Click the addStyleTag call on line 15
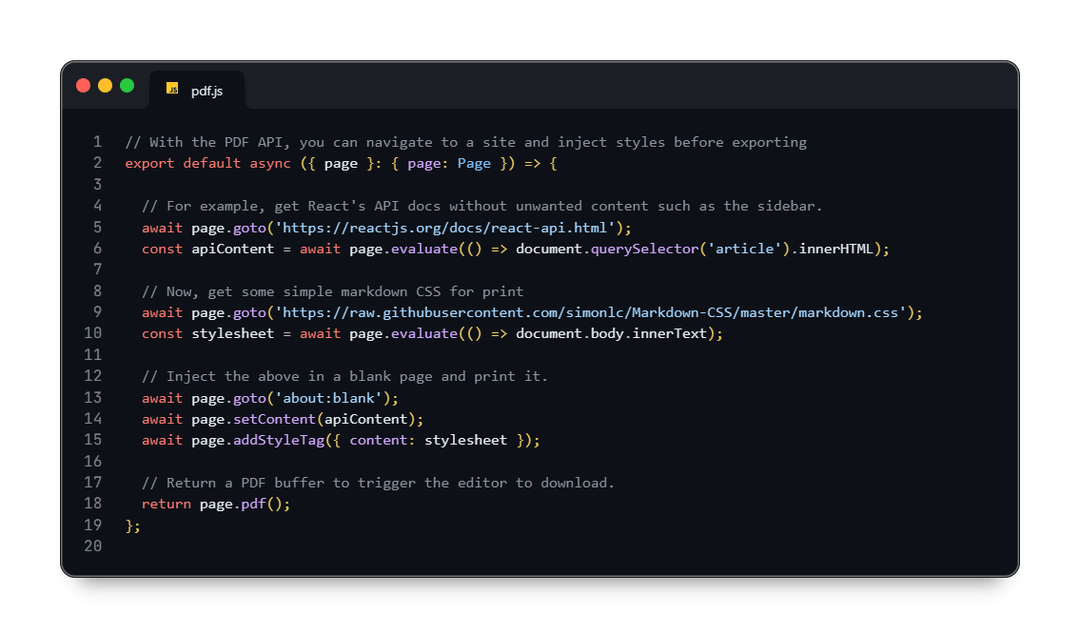This screenshot has height=638, width=1080. [279, 440]
